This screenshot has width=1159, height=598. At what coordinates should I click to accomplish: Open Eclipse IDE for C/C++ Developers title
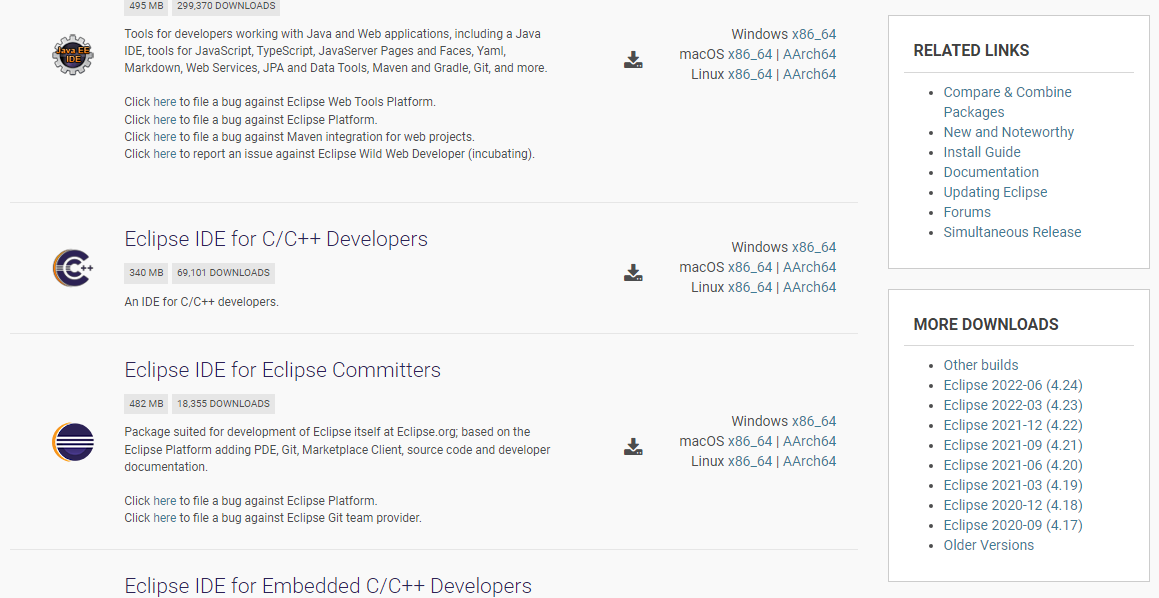click(276, 239)
